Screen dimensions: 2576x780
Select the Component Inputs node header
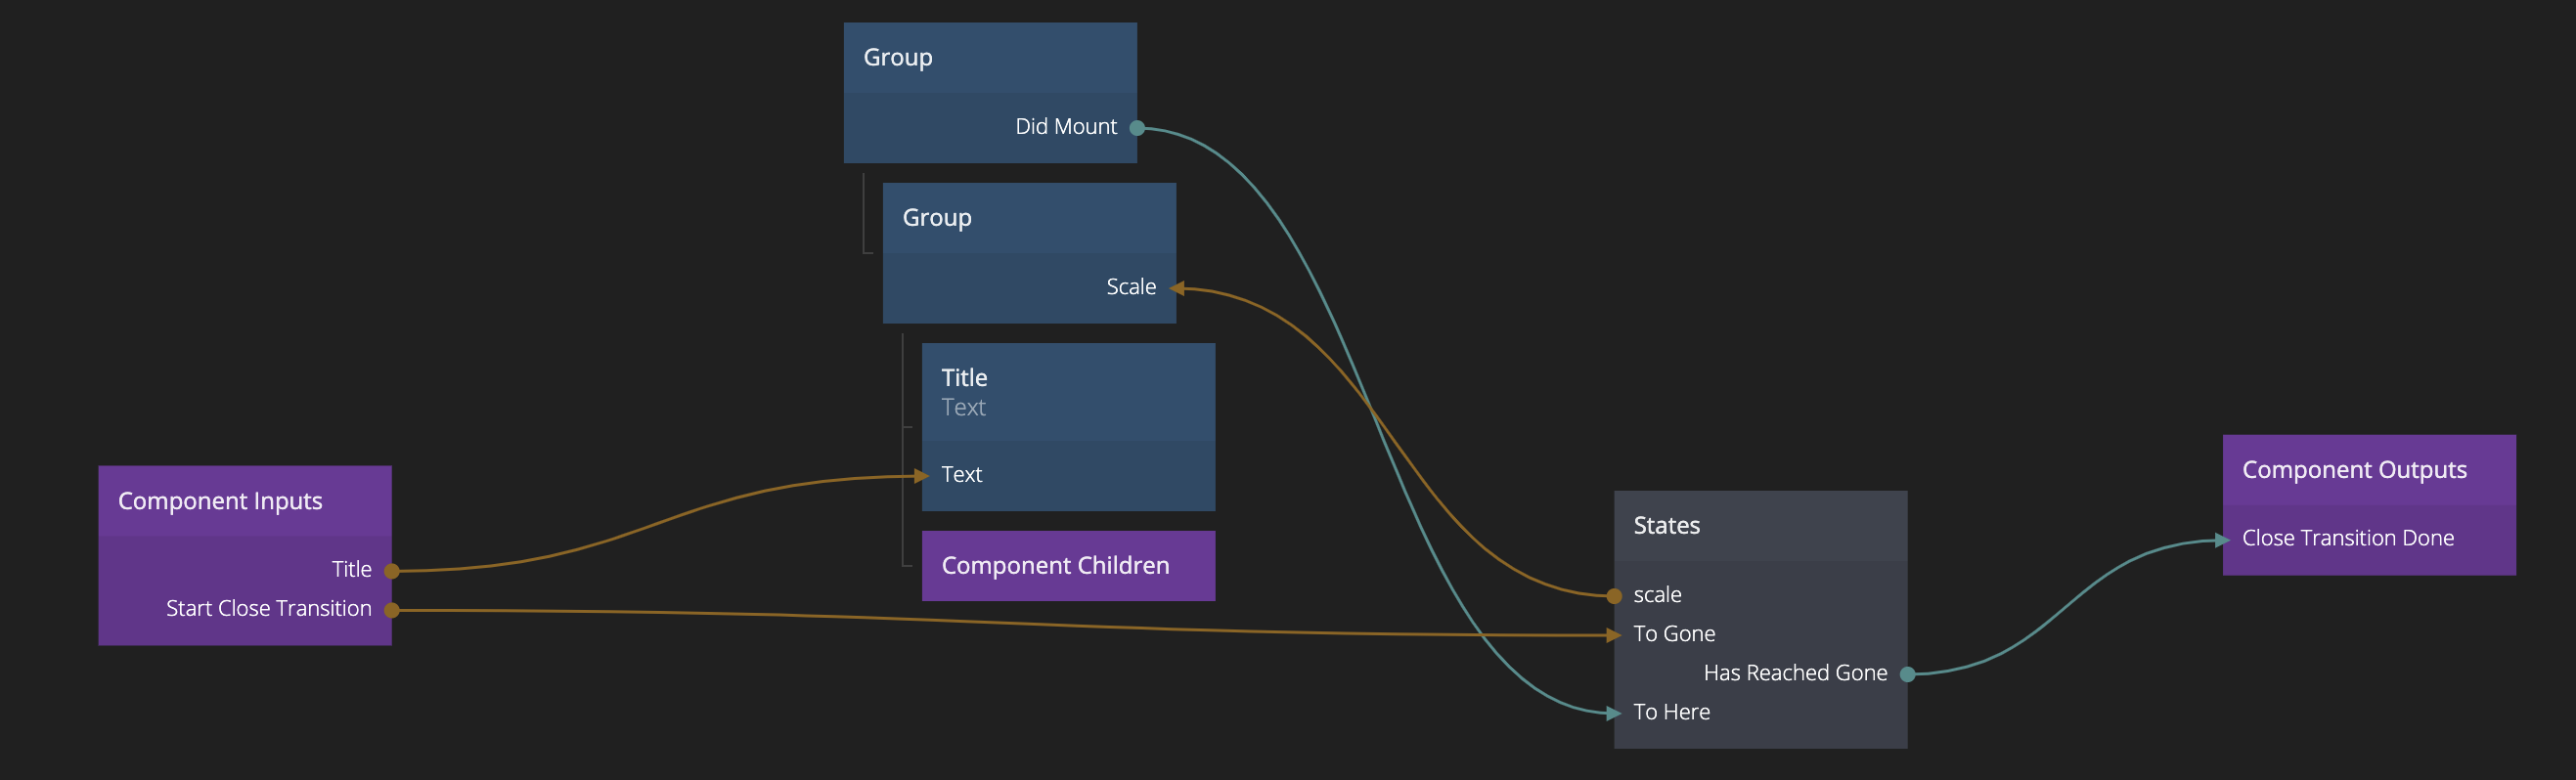click(x=244, y=501)
